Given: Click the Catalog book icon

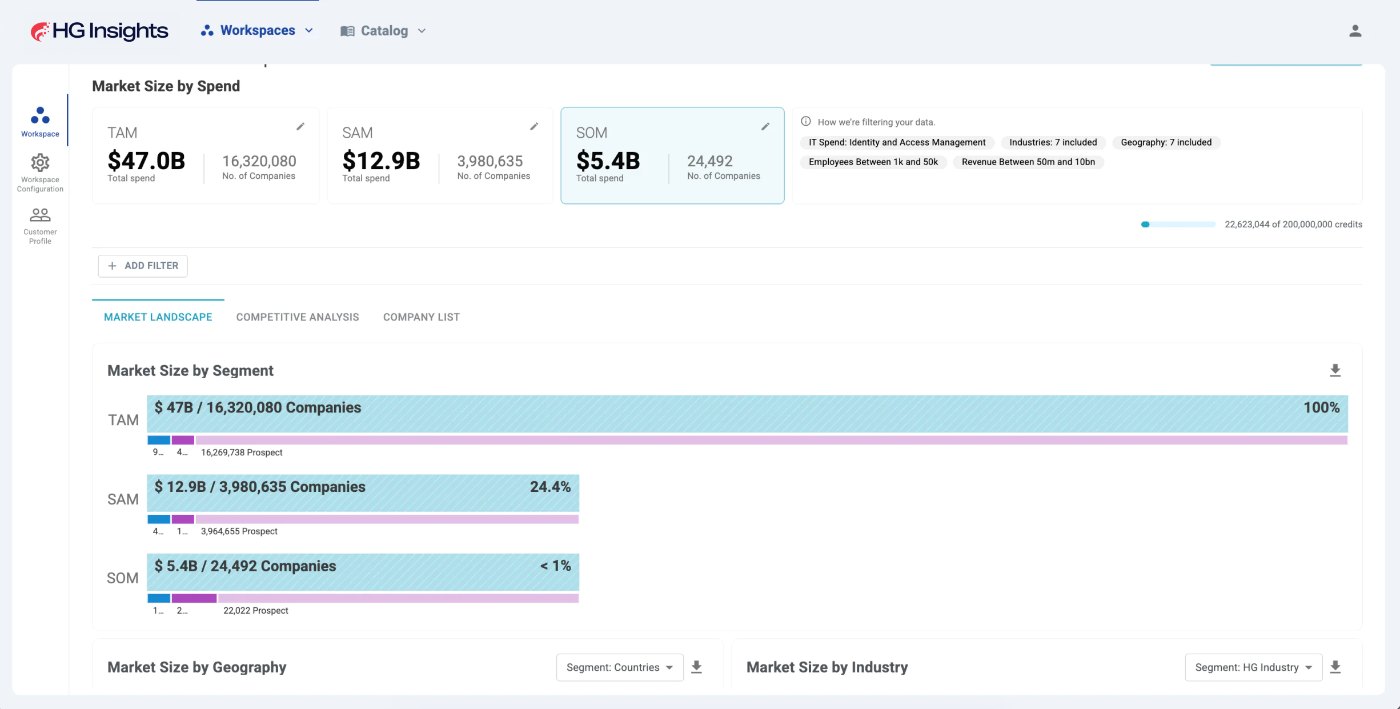Looking at the screenshot, I should coord(347,31).
